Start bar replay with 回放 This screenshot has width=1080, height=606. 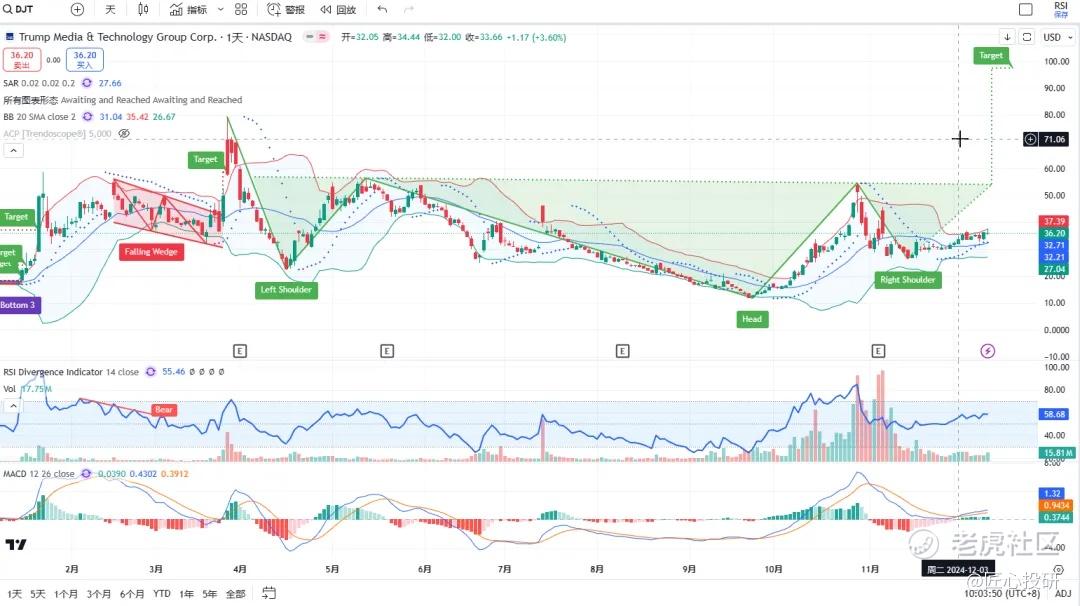tap(338, 9)
